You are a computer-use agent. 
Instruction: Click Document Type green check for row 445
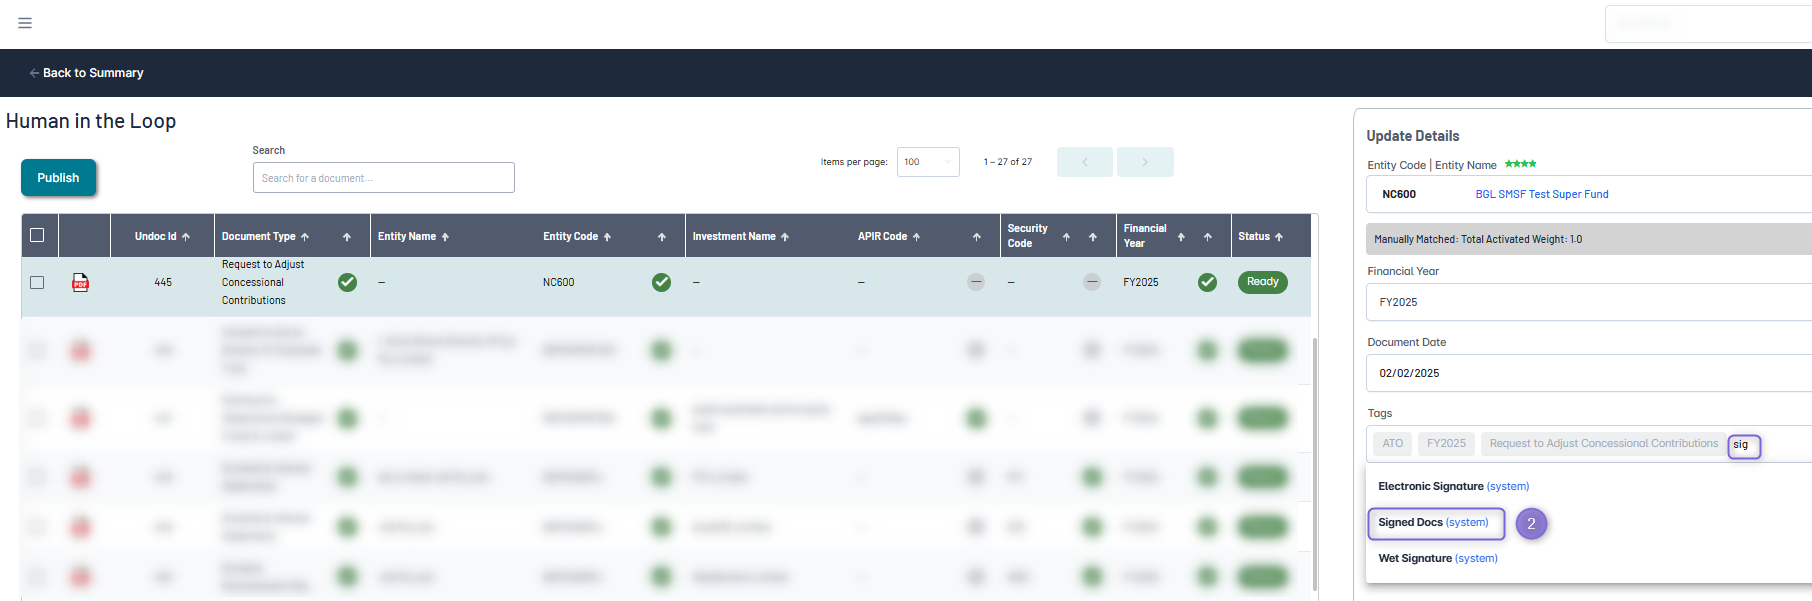click(347, 283)
